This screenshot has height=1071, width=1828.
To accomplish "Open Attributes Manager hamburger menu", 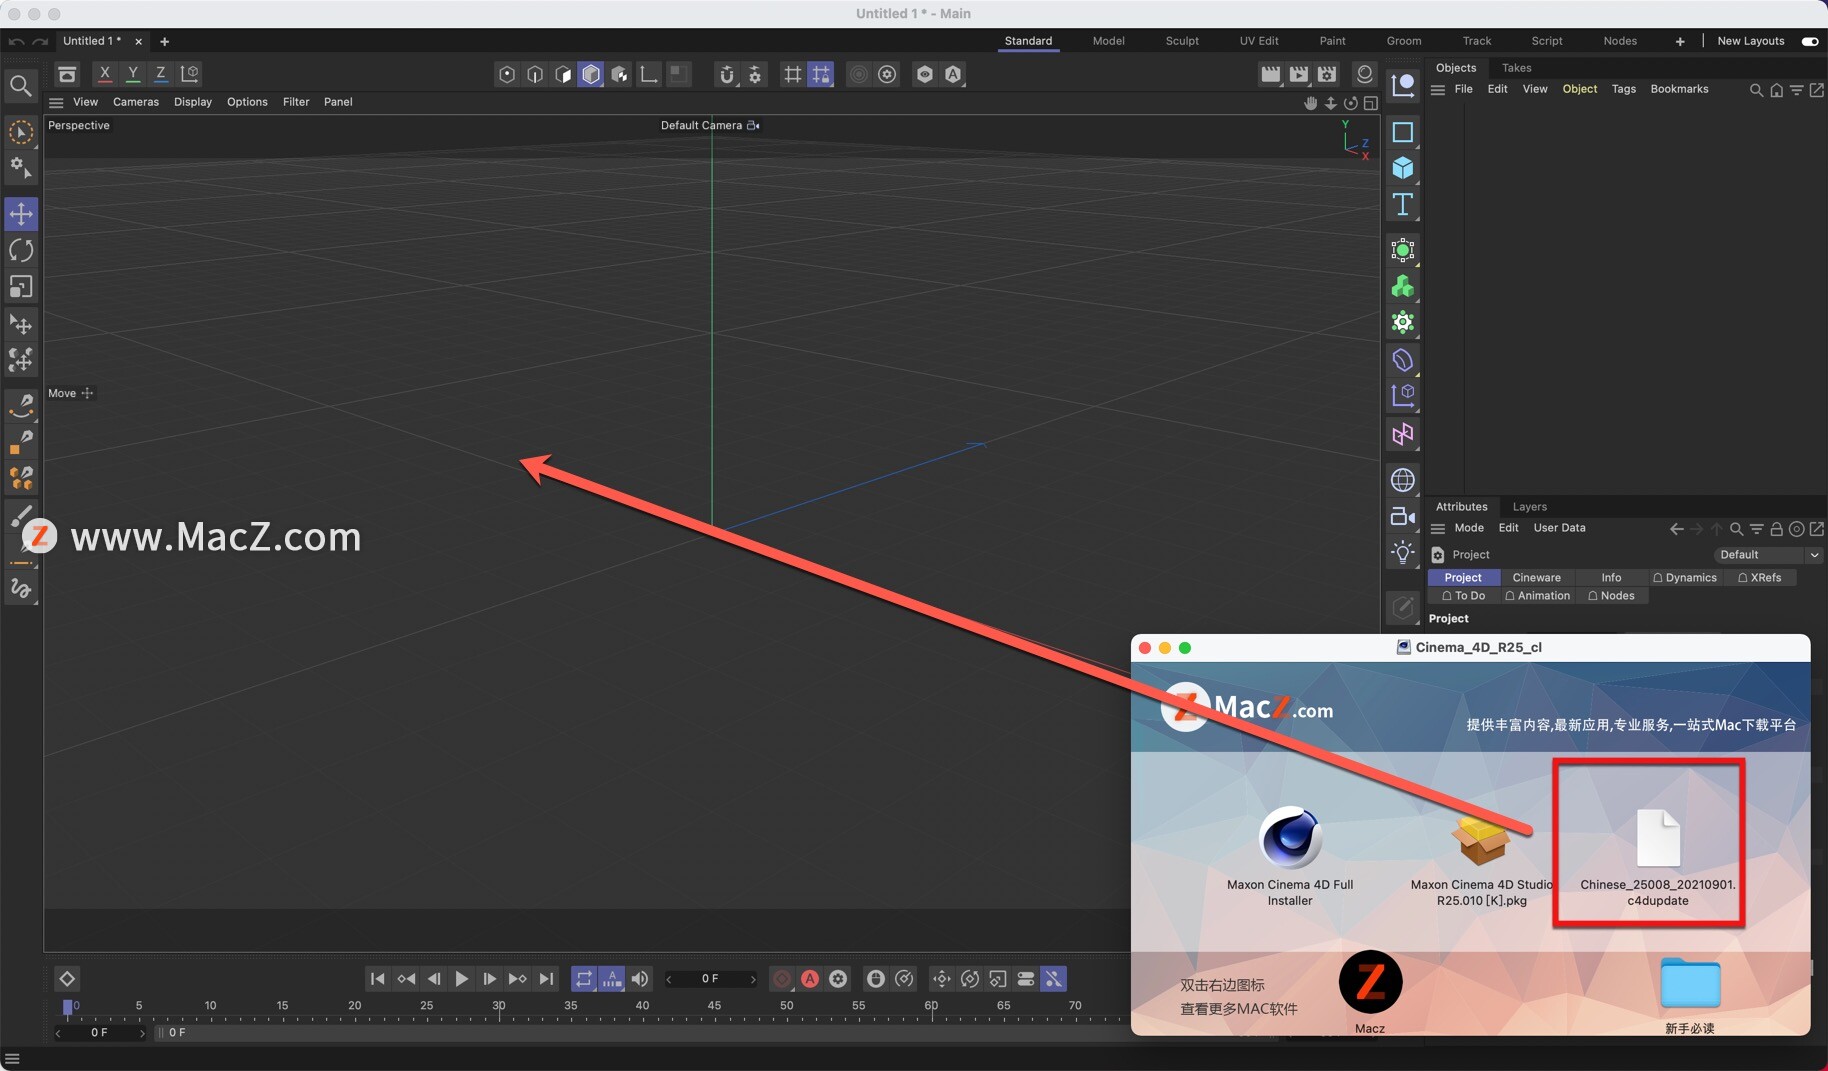I will tap(1438, 529).
